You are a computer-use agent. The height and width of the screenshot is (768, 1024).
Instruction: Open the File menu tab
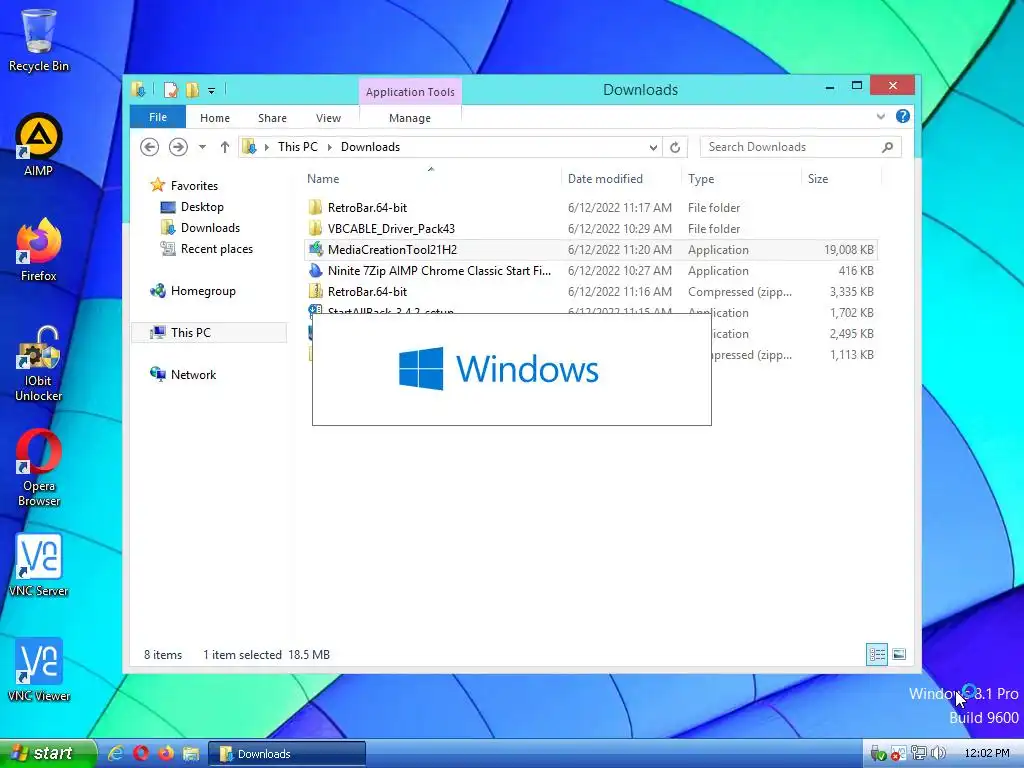pyautogui.click(x=158, y=117)
